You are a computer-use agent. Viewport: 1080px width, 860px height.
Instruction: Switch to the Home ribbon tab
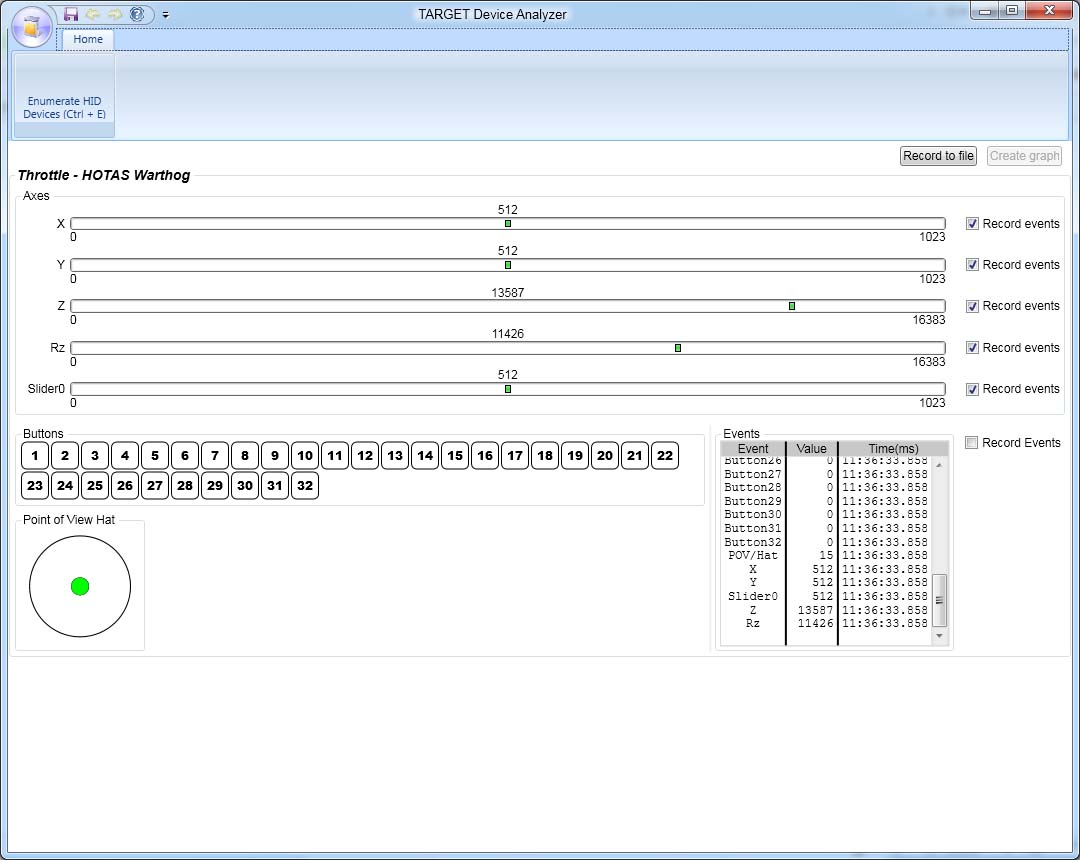88,39
